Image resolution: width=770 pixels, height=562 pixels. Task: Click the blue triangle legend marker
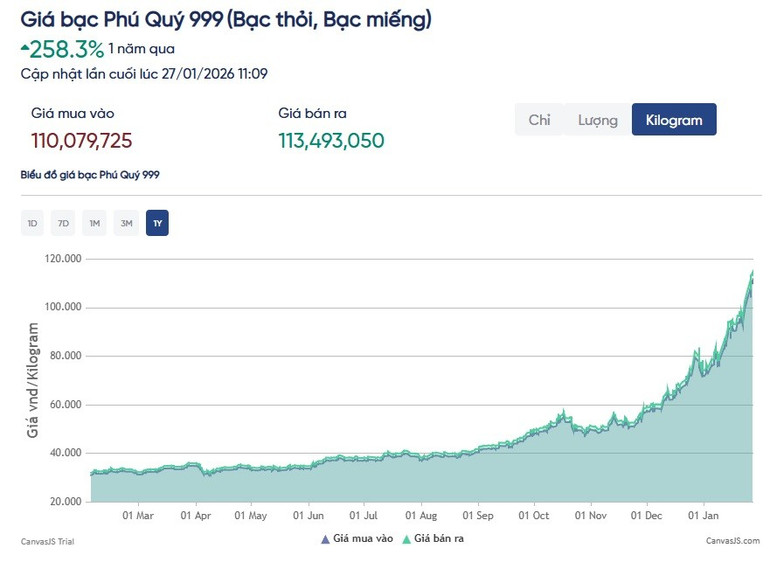coord(325,539)
